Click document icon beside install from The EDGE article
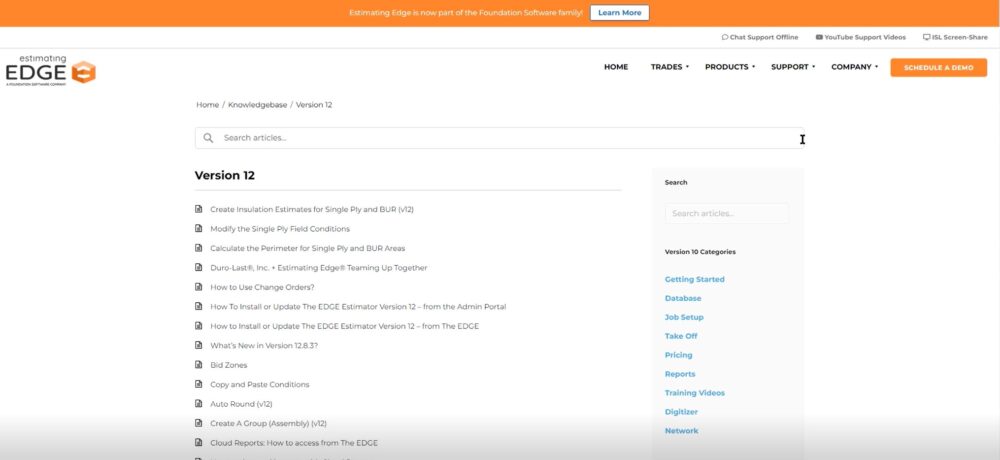The height and width of the screenshot is (460, 1000). (x=198, y=326)
